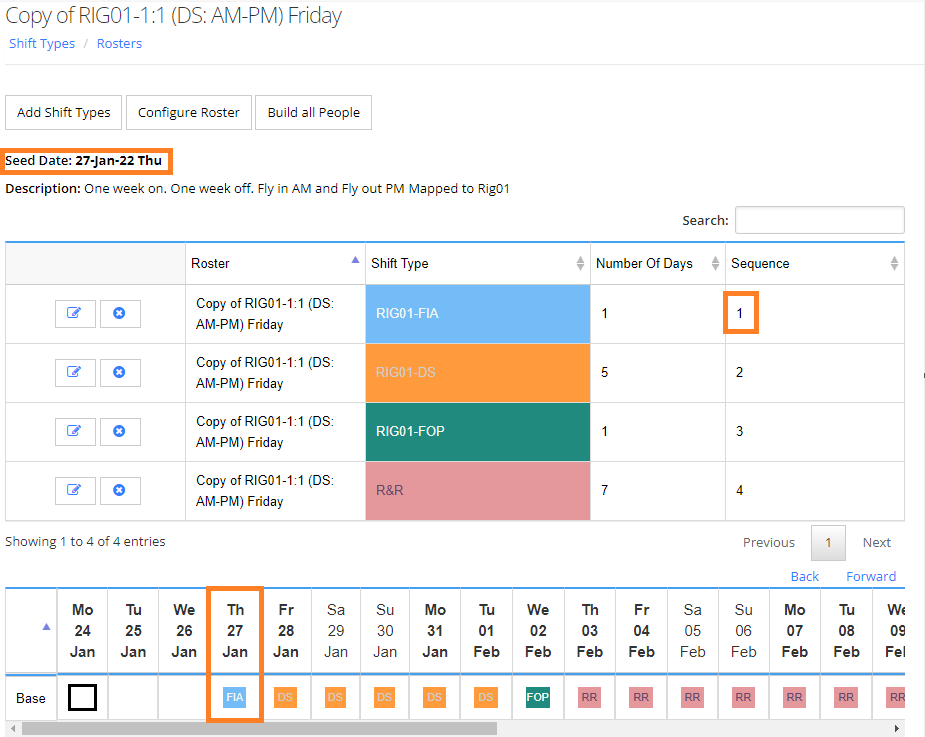
Task: Tick the empty box under Mo 24 Jan
Action: pyautogui.click(x=82, y=697)
